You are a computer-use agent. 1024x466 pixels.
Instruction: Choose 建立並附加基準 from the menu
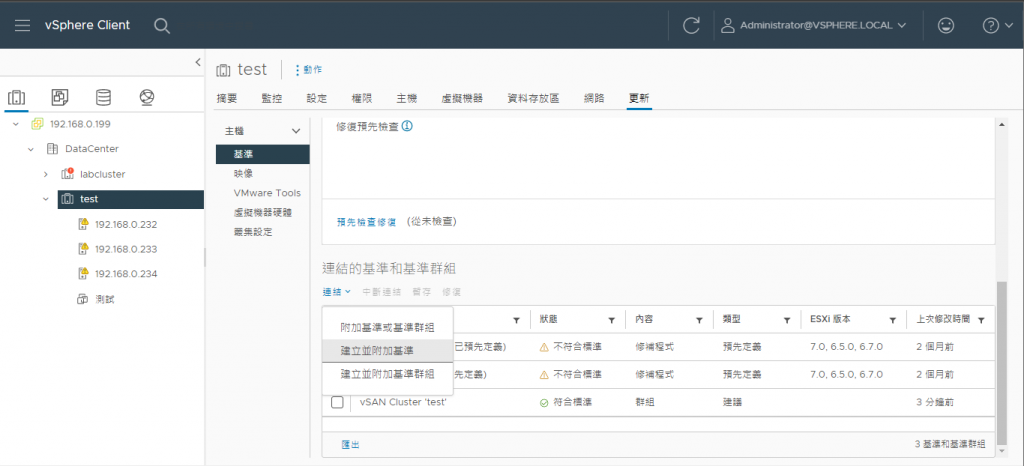(387, 350)
